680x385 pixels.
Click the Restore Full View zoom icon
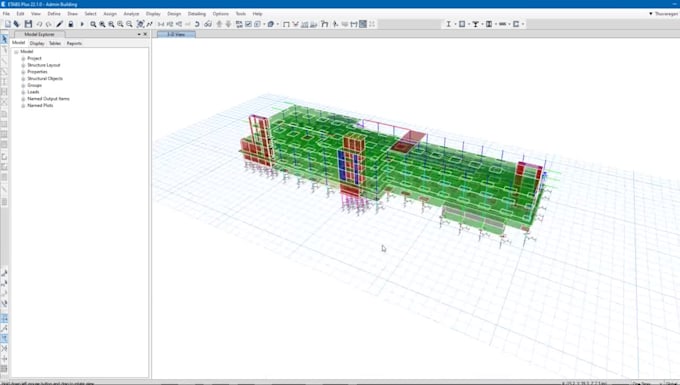(x=102, y=24)
